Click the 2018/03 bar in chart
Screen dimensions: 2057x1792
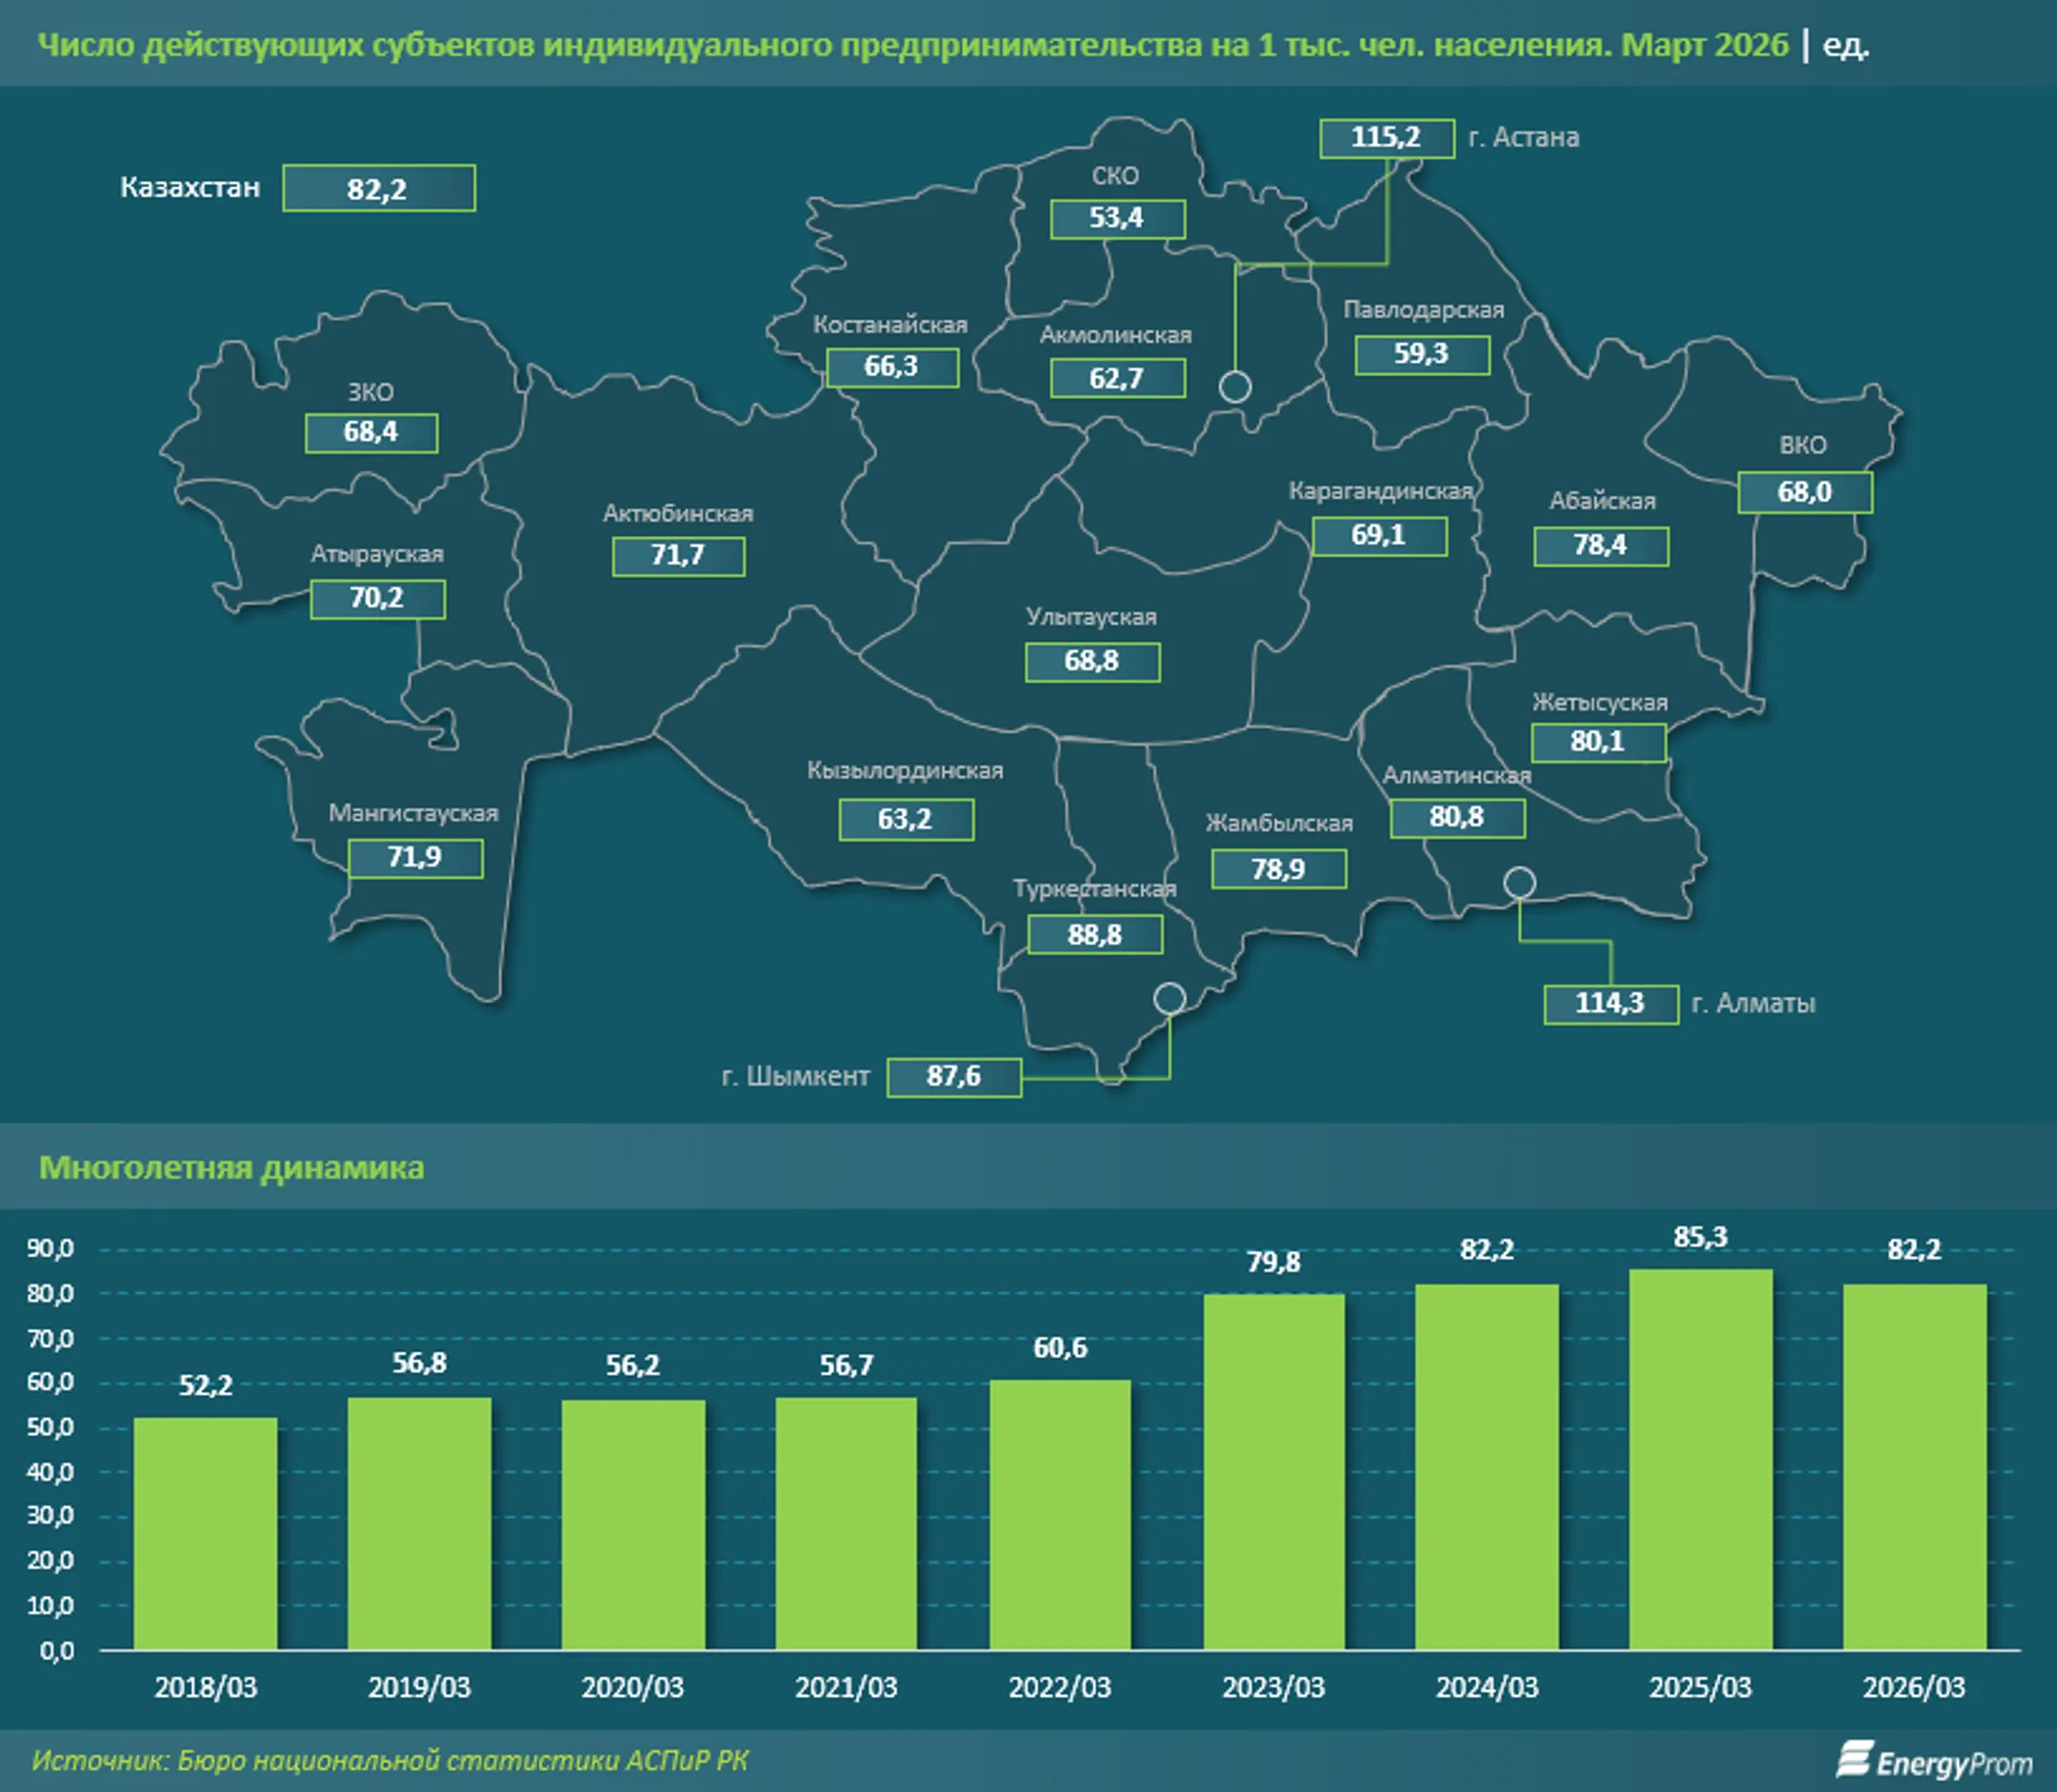[x=205, y=1533]
